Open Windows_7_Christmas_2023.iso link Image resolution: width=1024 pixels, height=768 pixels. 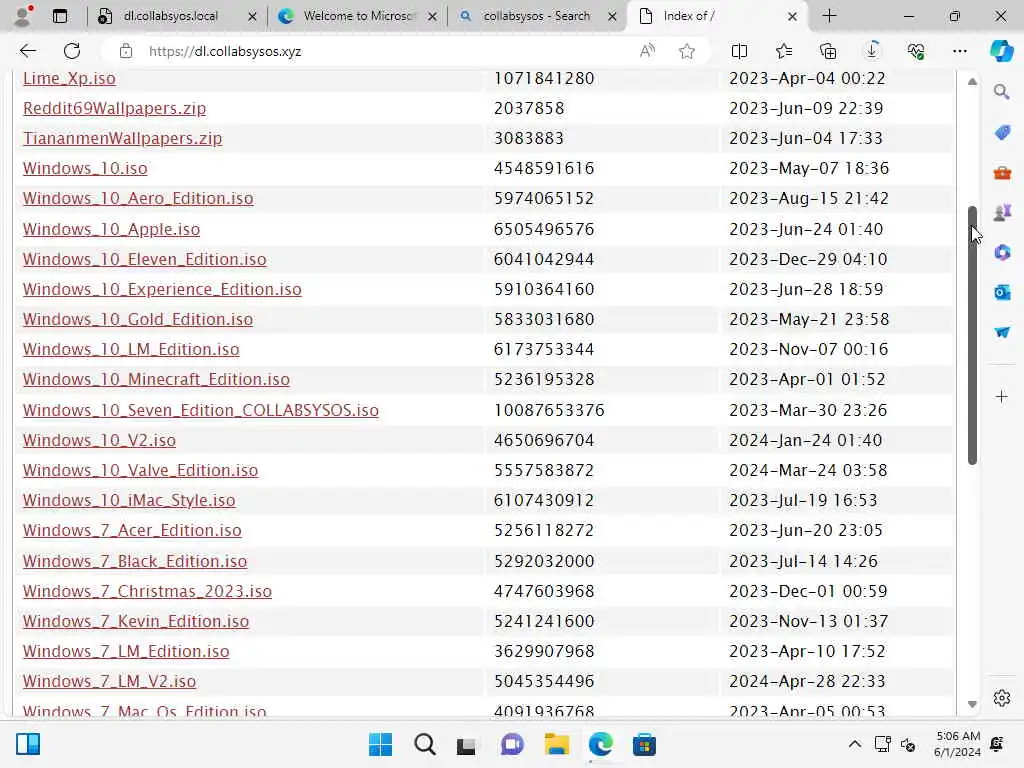(147, 591)
